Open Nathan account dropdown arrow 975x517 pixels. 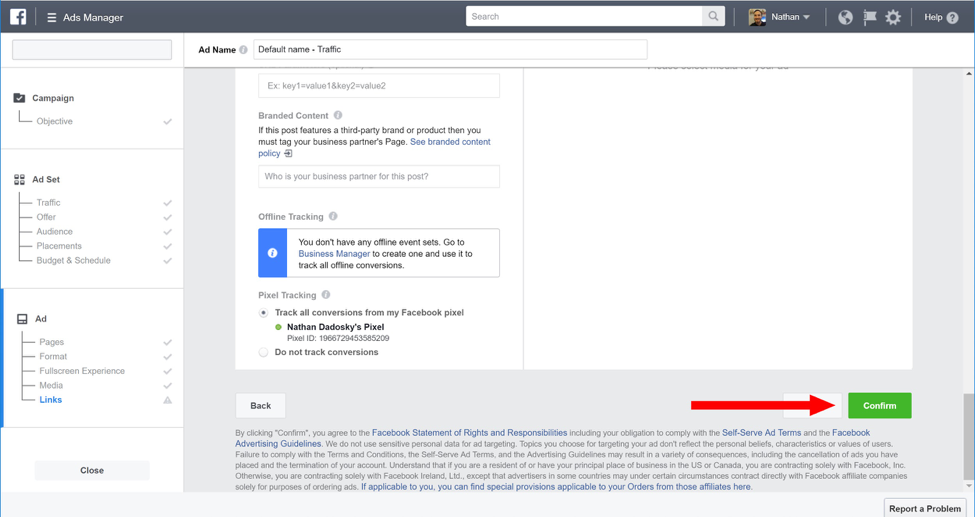click(806, 17)
